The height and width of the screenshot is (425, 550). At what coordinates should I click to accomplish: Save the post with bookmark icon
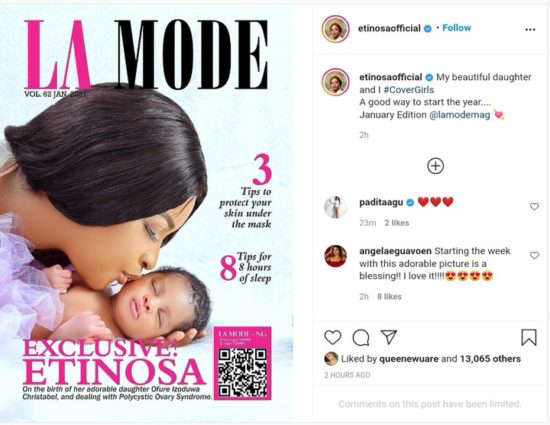click(x=529, y=337)
